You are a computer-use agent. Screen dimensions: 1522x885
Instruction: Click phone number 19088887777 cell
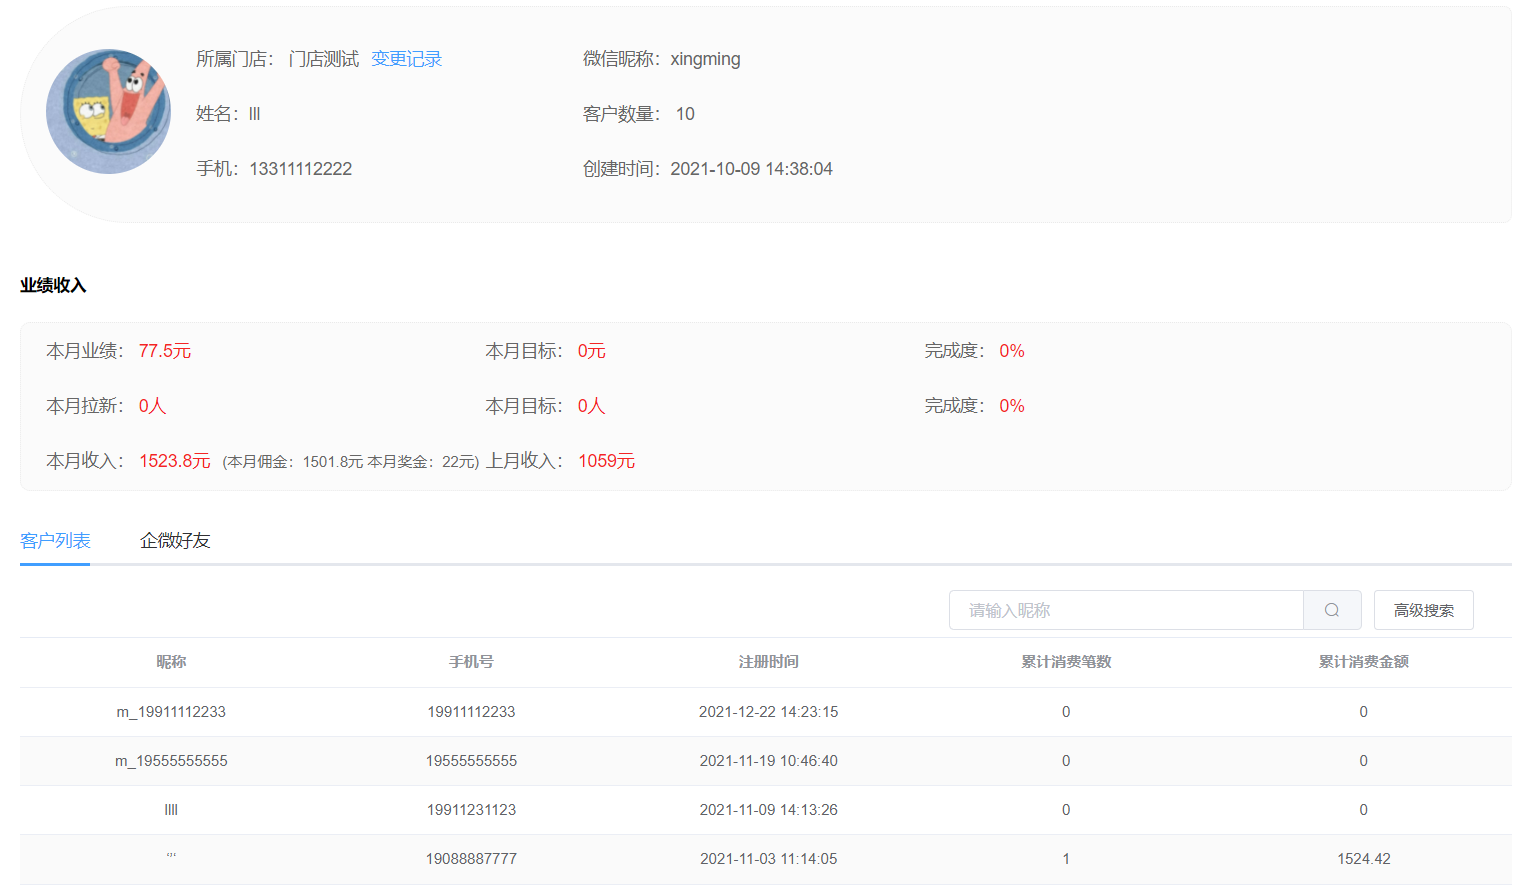(471, 859)
